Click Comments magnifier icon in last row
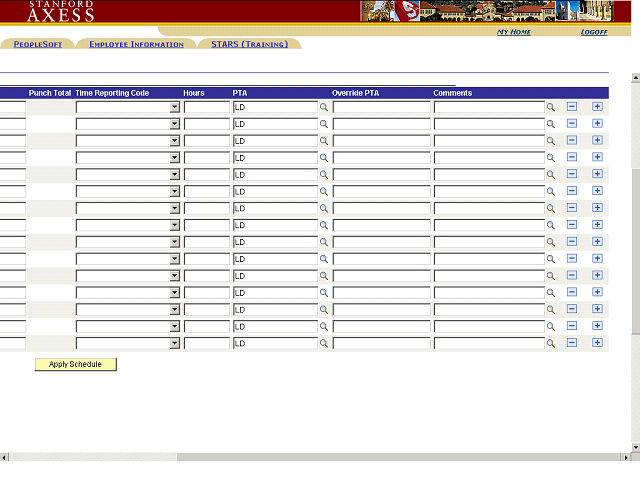The height and width of the screenshot is (480, 640). coord(550,343)
